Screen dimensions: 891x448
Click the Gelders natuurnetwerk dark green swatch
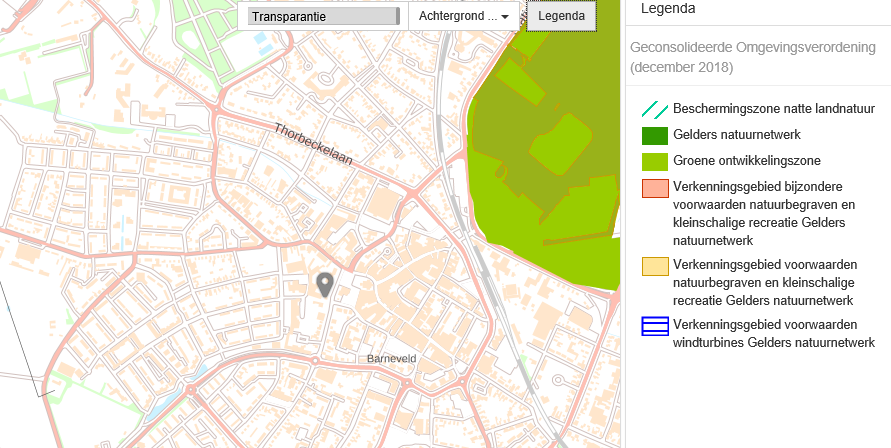coord(655,136)
